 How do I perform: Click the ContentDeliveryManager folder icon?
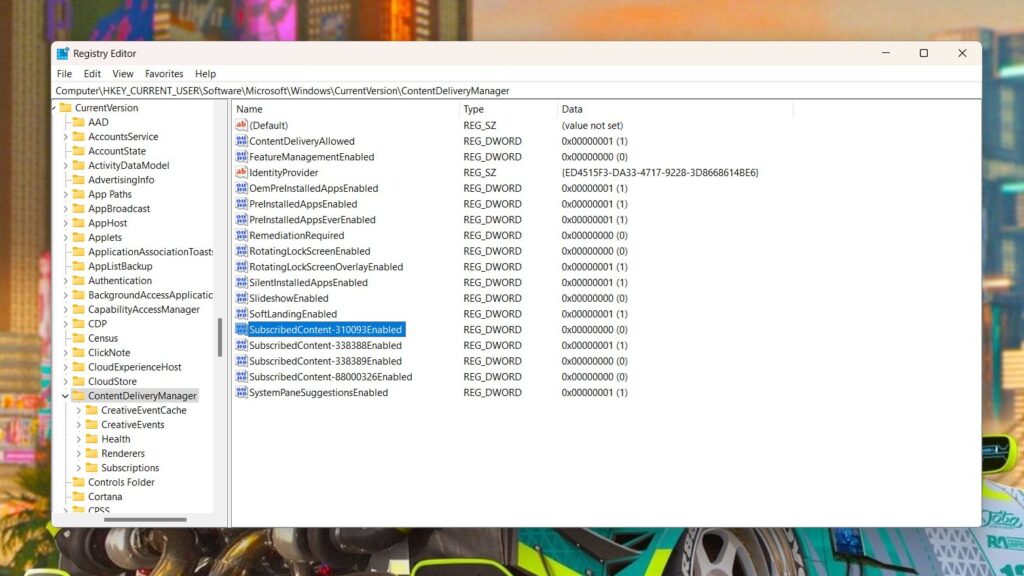(x=78, y=395)
